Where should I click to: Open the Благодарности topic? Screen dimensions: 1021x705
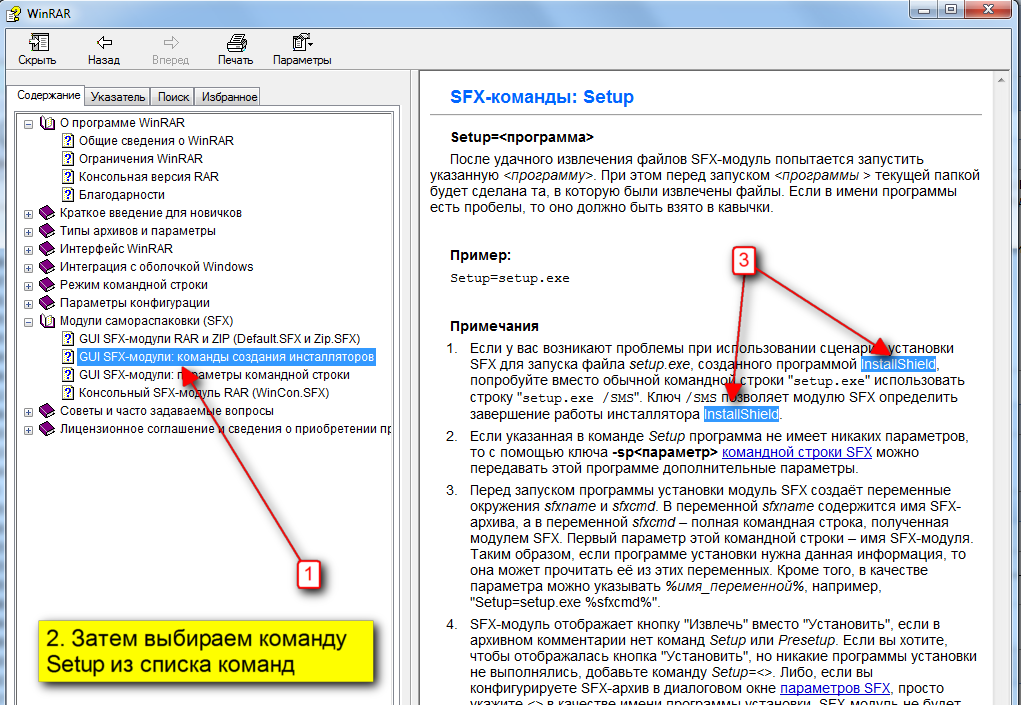tap(122, 195)
